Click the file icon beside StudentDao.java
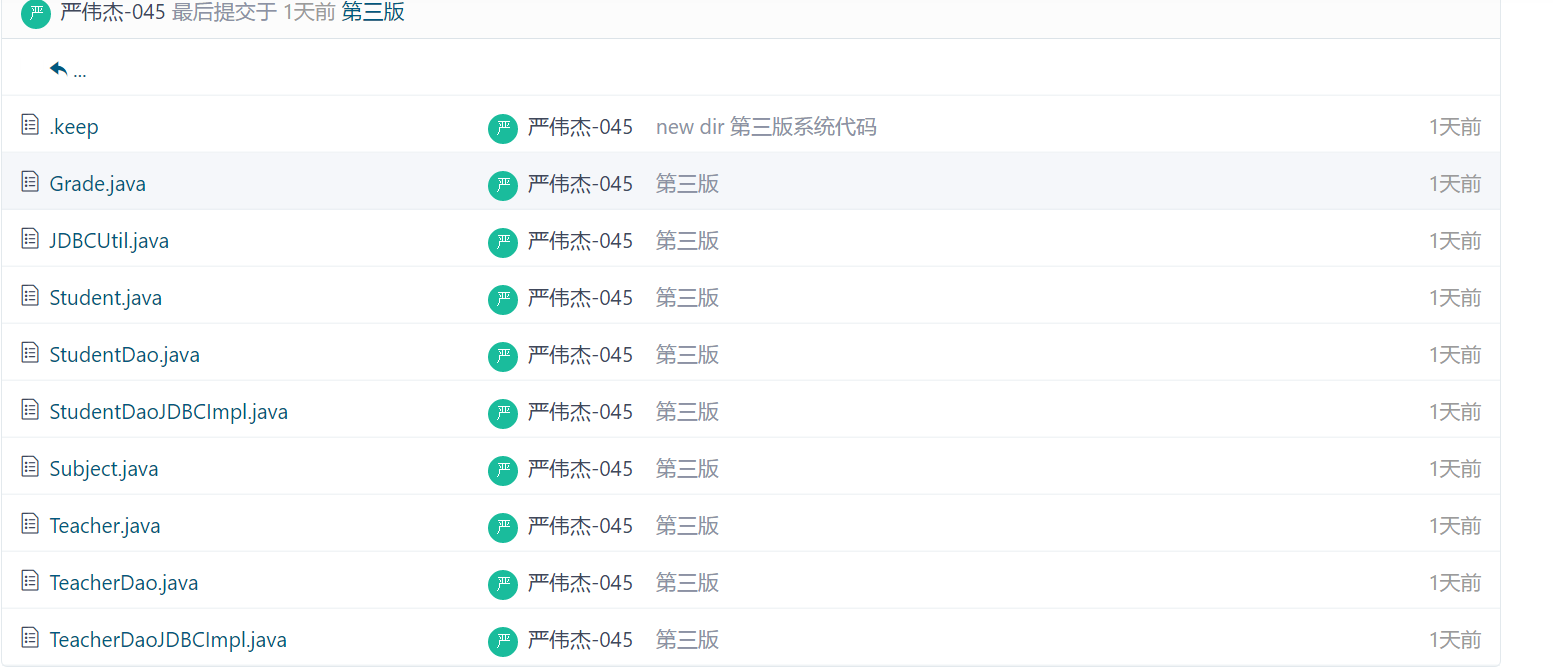 (30, 353)
